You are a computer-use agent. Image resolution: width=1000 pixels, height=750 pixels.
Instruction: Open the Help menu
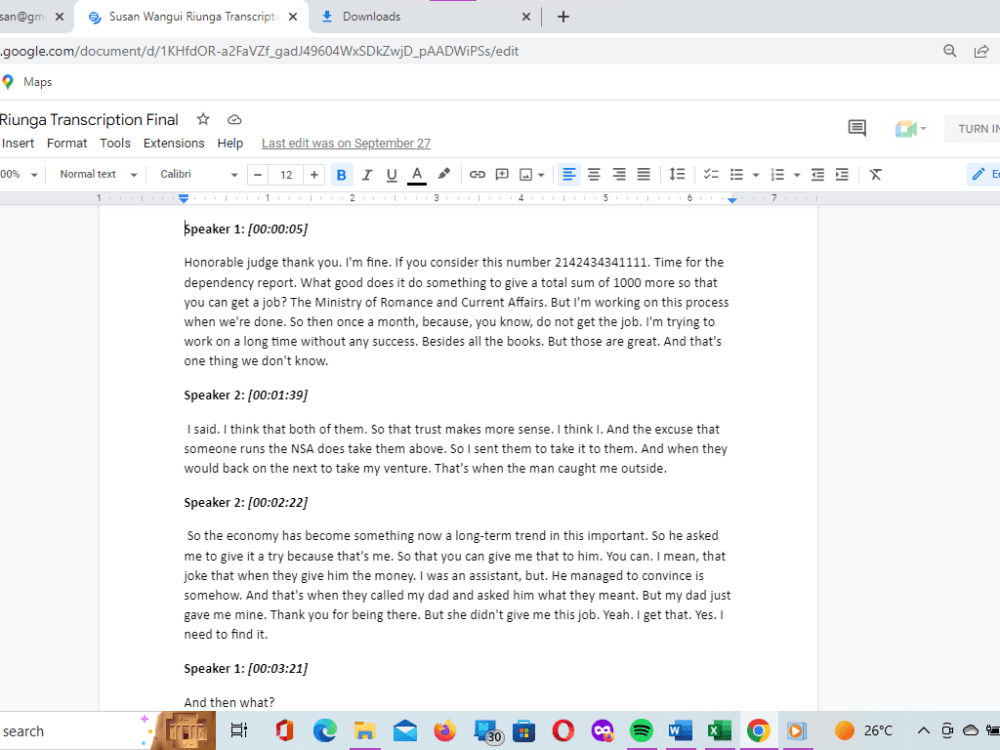tap(230, 143)
